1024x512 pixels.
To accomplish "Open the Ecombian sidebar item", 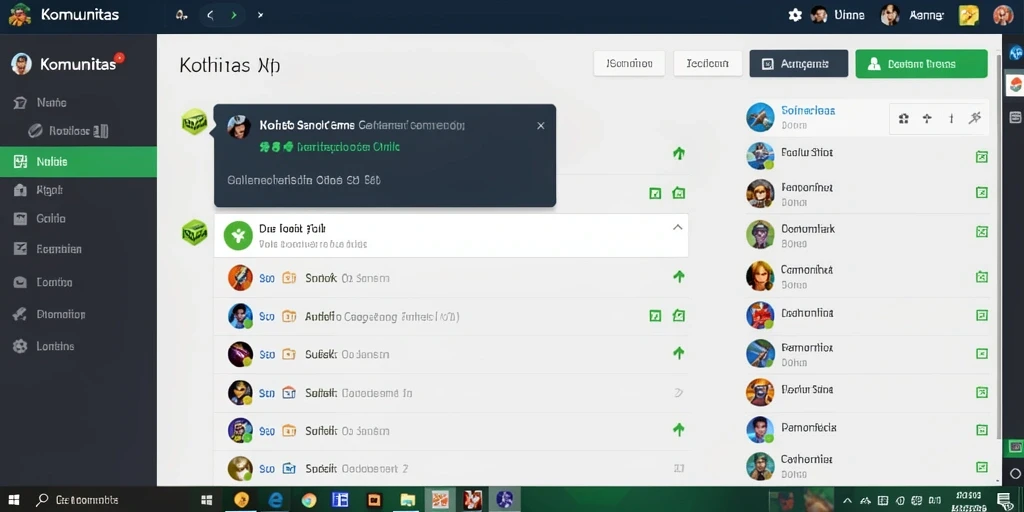I will tap(78, 248).
